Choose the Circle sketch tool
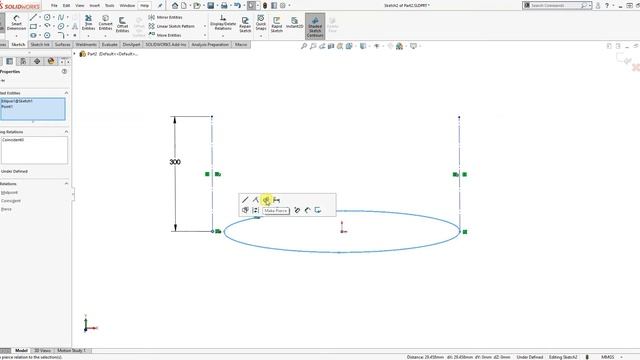The height and width of the screenshot is (360, 640). [47, 18]
